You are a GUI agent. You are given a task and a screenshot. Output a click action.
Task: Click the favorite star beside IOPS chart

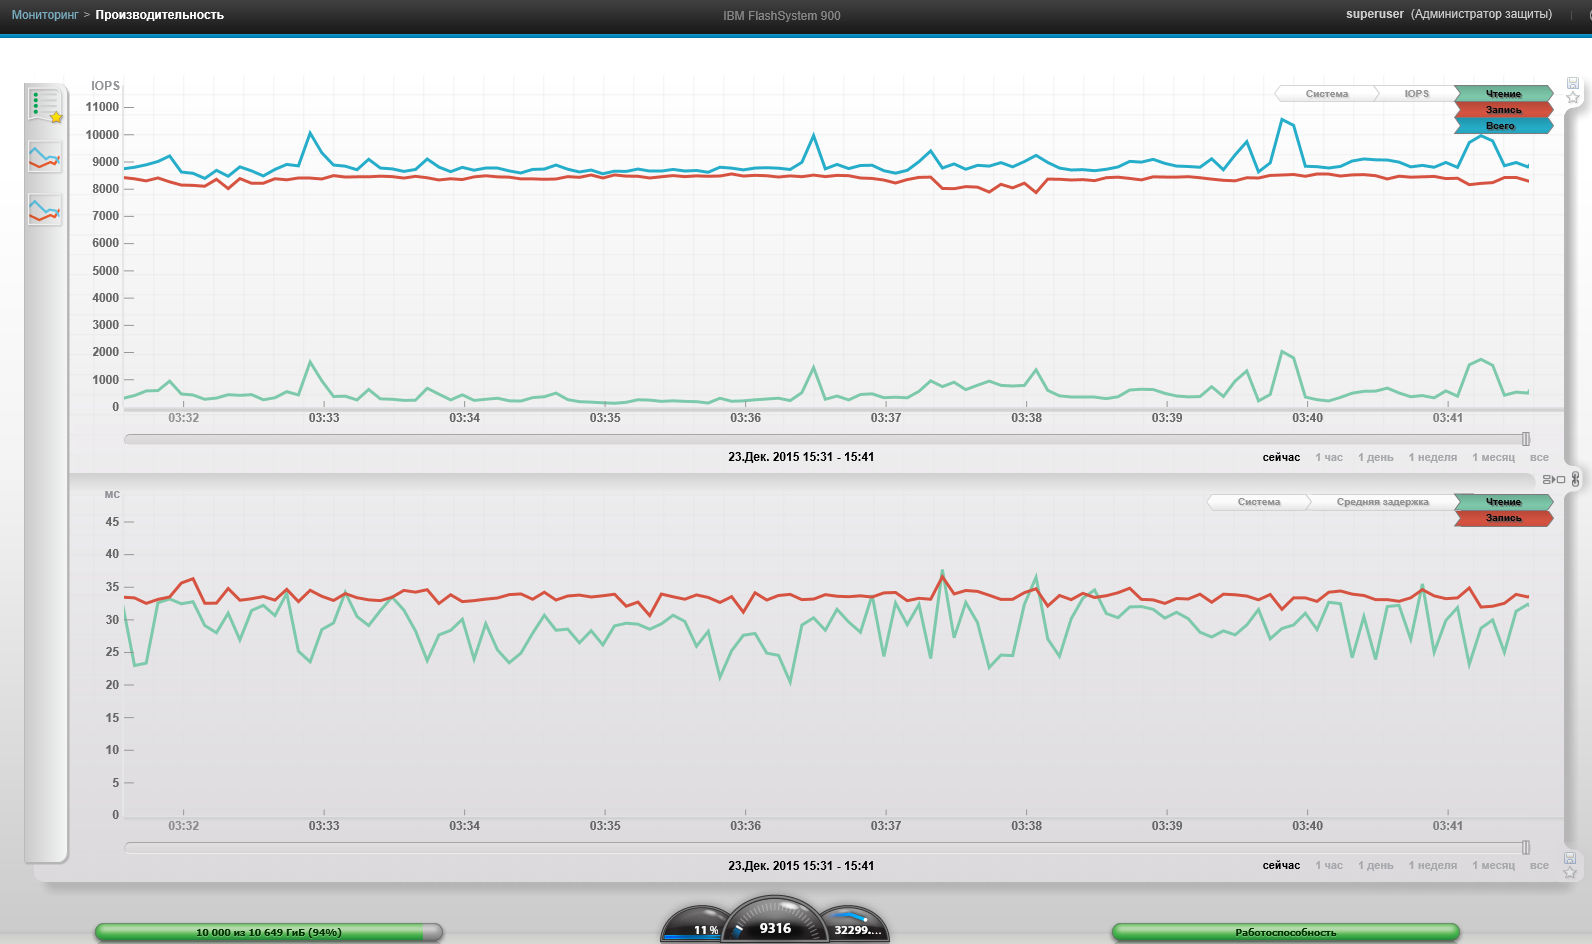(1572, 98)
